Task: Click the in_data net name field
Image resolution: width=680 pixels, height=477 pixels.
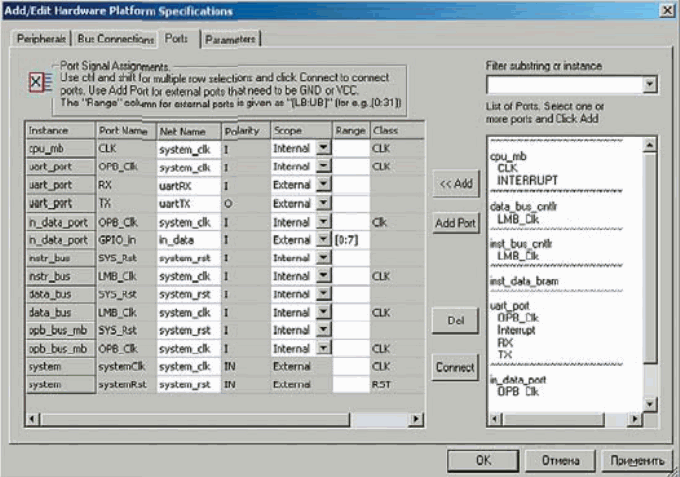Action: [x=187, y=239]
